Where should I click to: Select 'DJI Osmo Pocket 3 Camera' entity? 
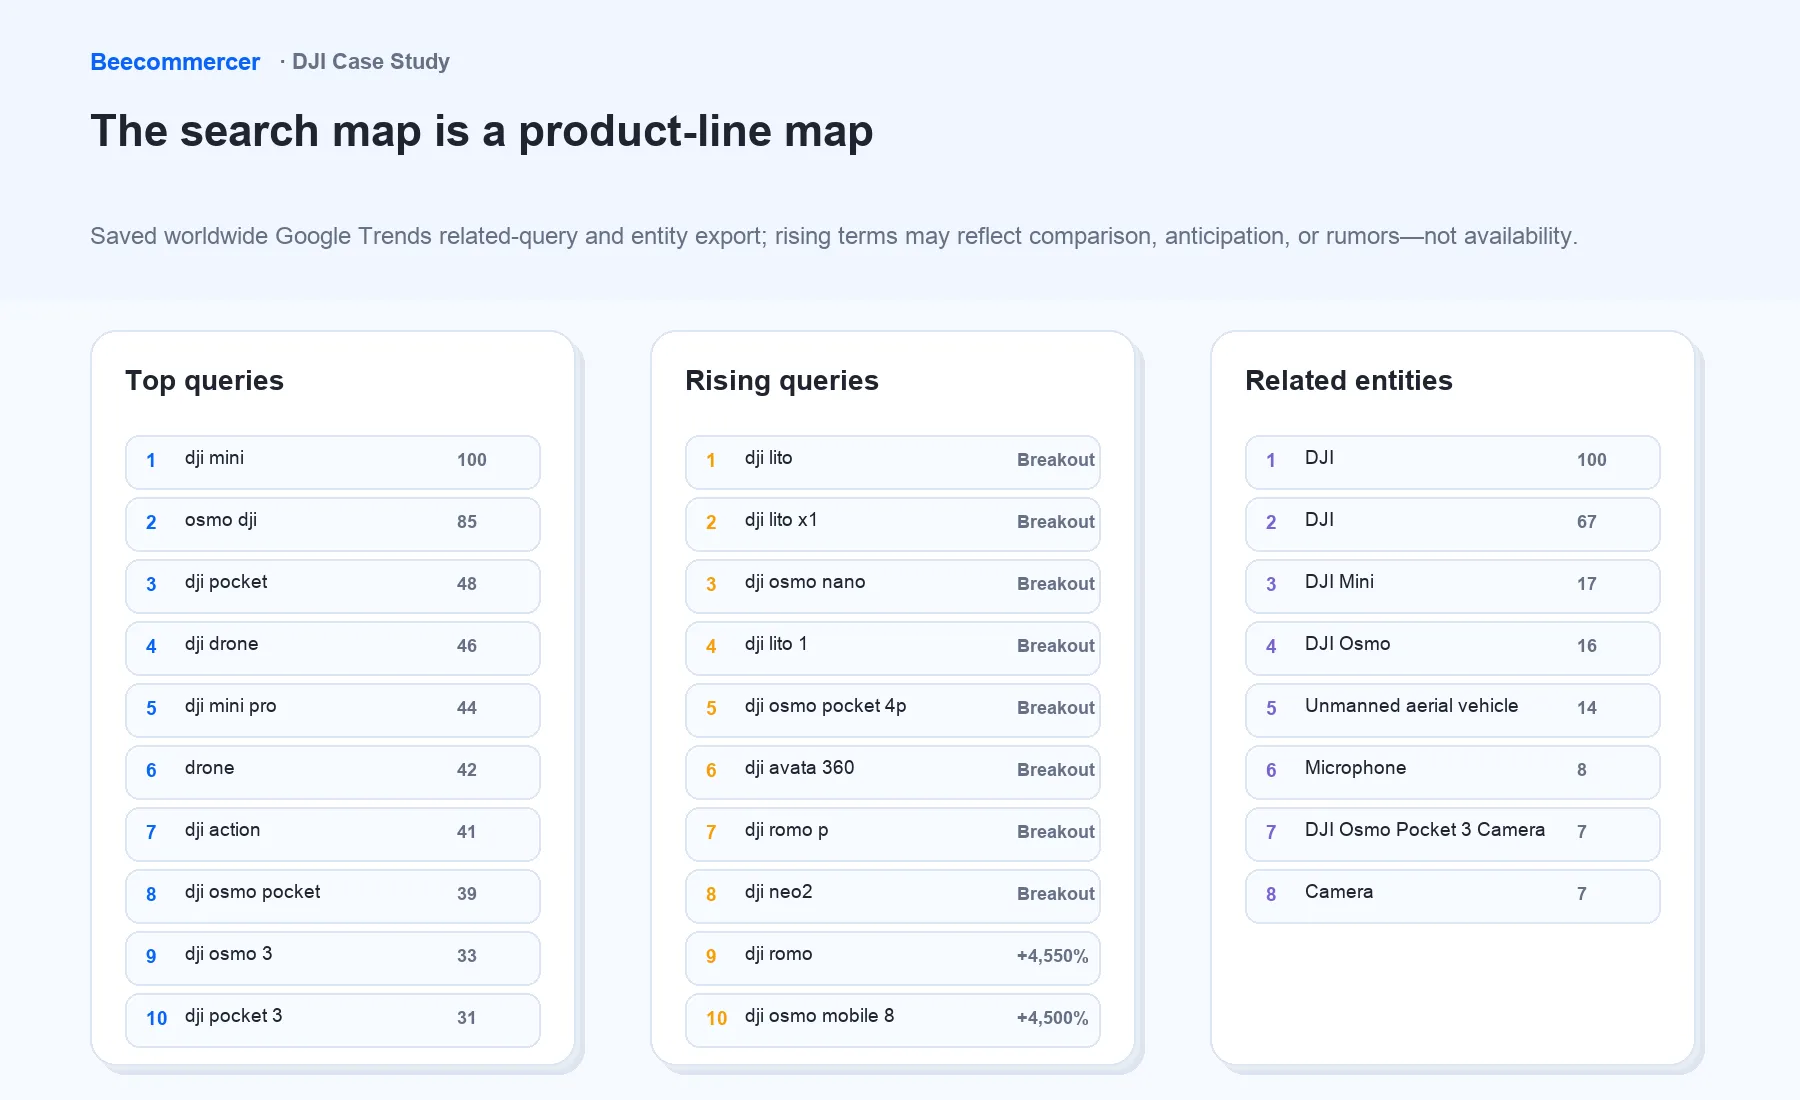coord(1453,834)
